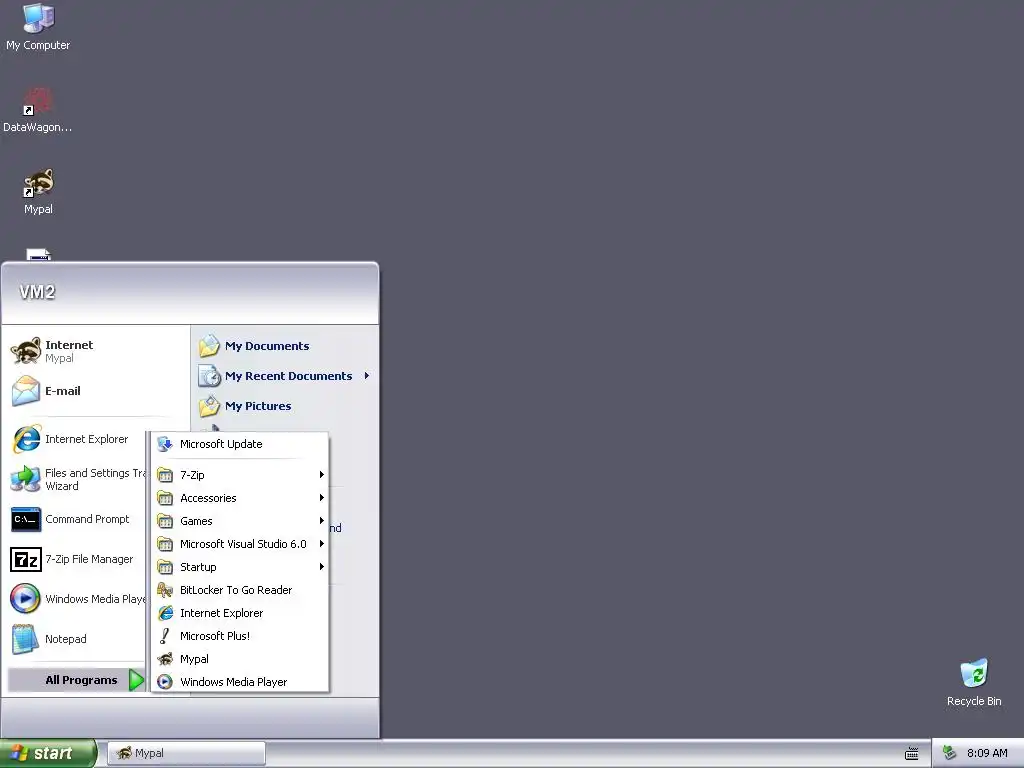Image resolution: width=1024 pixels, height=768 pixels.
Task: Click the 7-Zip File Manager icon
Action: pyautogui.click(x=26, y=560)
